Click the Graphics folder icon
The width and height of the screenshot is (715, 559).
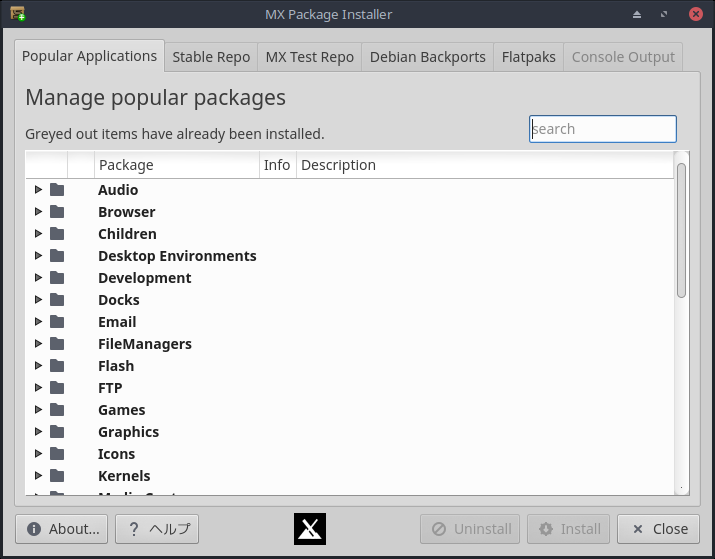57,431
